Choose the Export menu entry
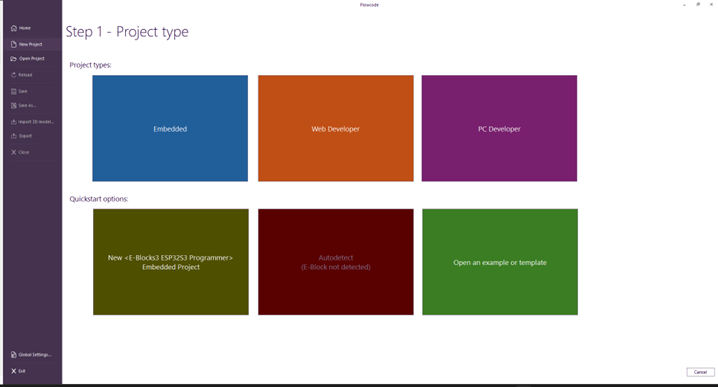 pyautogui.click(x=32, y=136)
